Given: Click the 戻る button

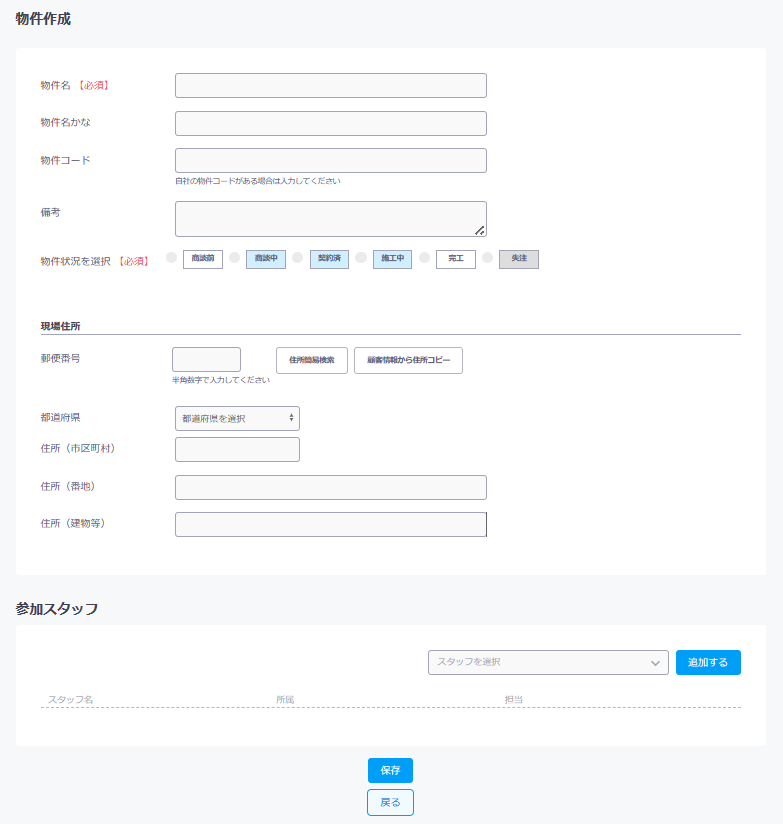Looking at the screenshot, I should (x=390, y=802).
